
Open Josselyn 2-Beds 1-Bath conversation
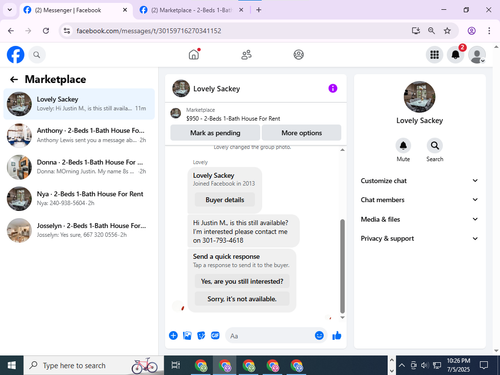pyautogui.click(x=79, y=230)
